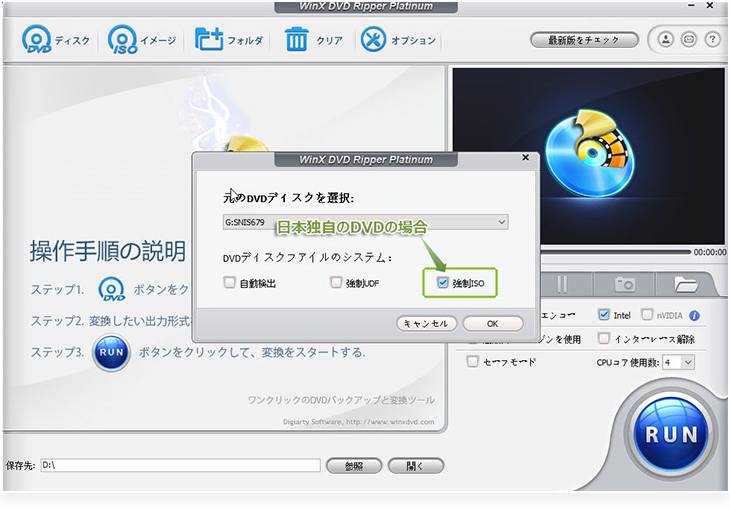Open the help question mark icon
This screenshot has width=730, height=510.
coord(712,40)
